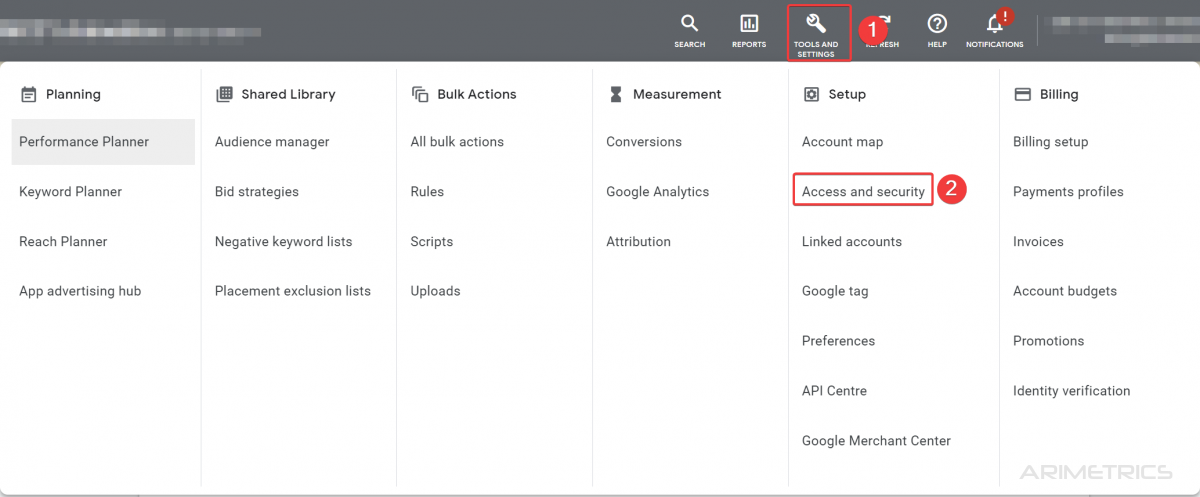Open Payments profiles
This screenshot has width=1200, height=497.
tap(1068, 192)
